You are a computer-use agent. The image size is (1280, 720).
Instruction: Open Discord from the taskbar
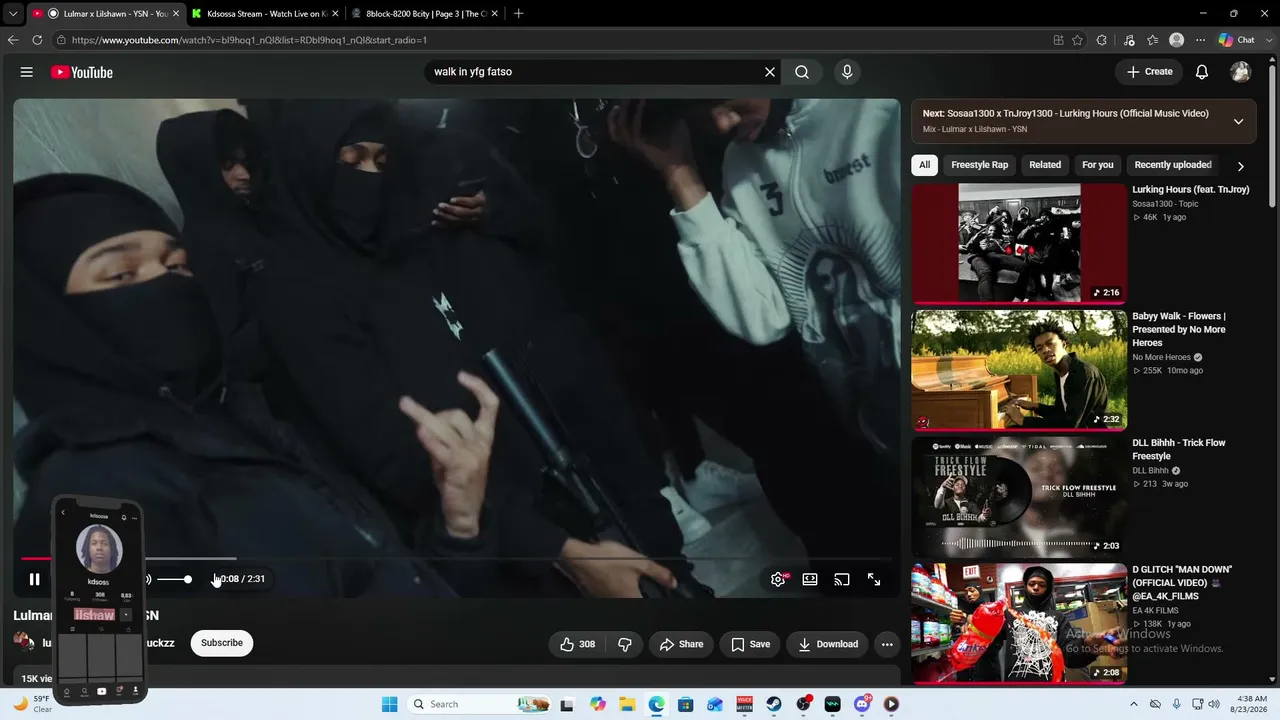[x=862, y=704]
